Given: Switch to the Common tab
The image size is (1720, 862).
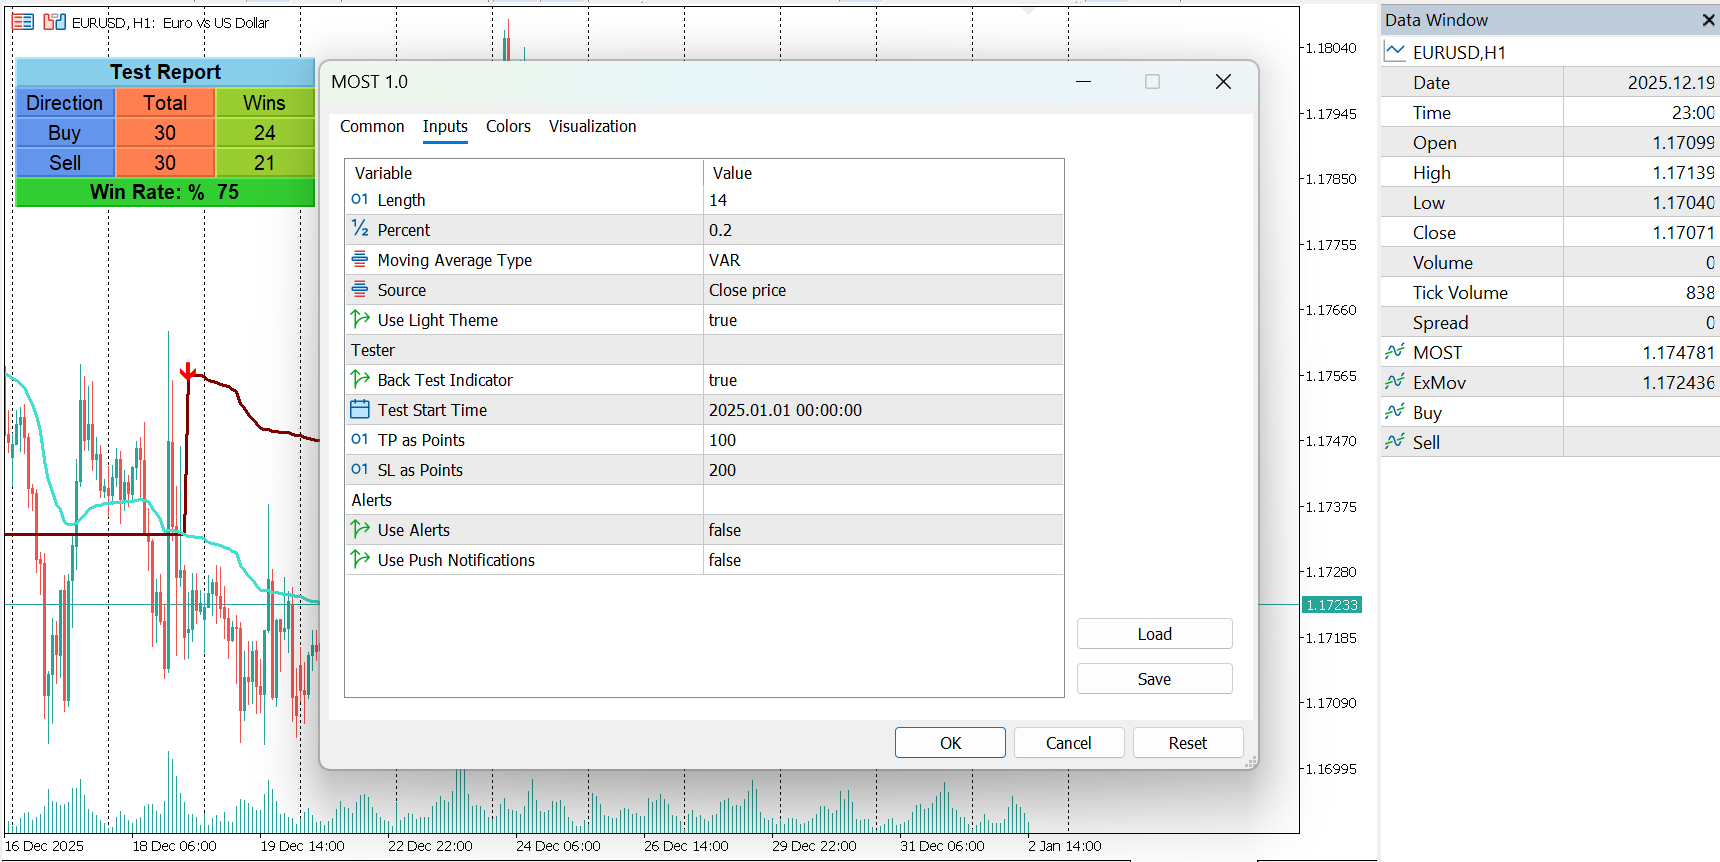Looking at the screenshot, I should point(372,126).
